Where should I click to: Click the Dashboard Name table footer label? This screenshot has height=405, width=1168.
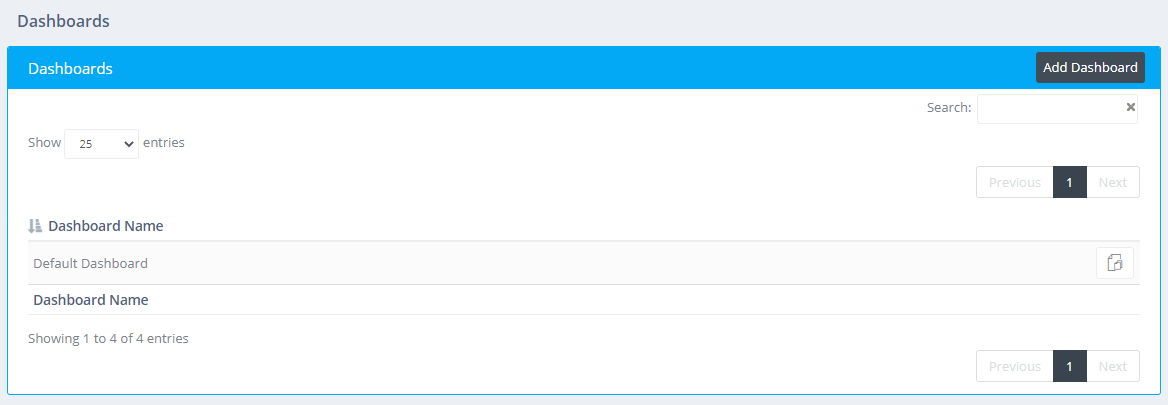90,300
